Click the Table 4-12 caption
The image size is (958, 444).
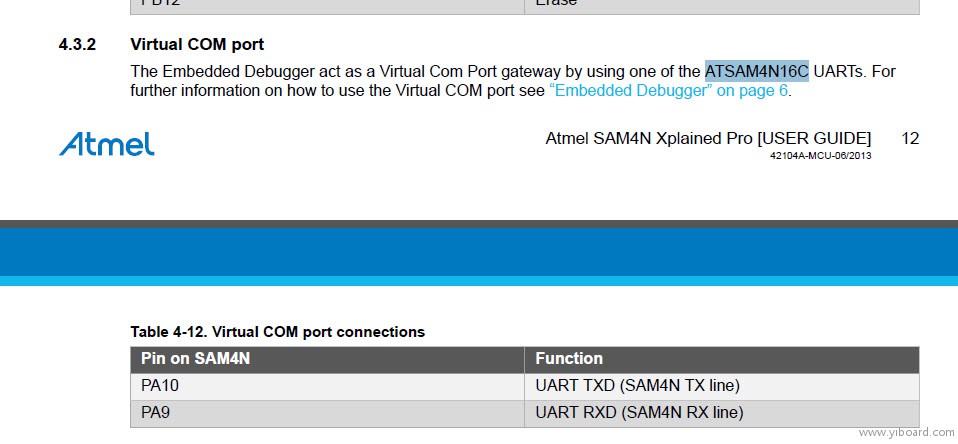277,332
